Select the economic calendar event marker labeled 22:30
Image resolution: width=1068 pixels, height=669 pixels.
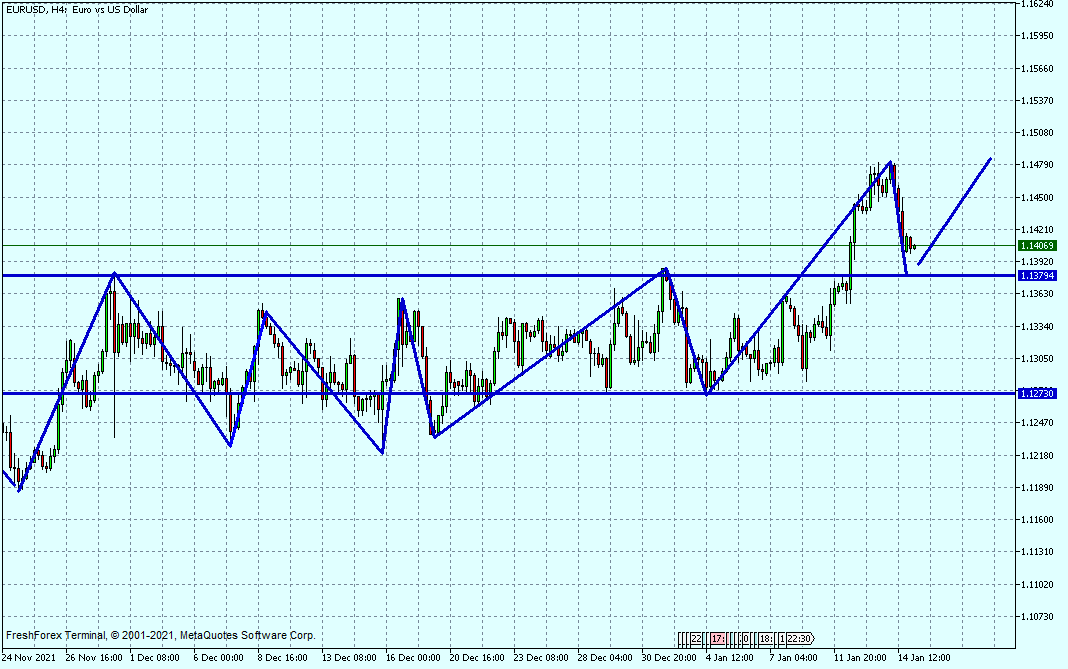tap(800, 639)
